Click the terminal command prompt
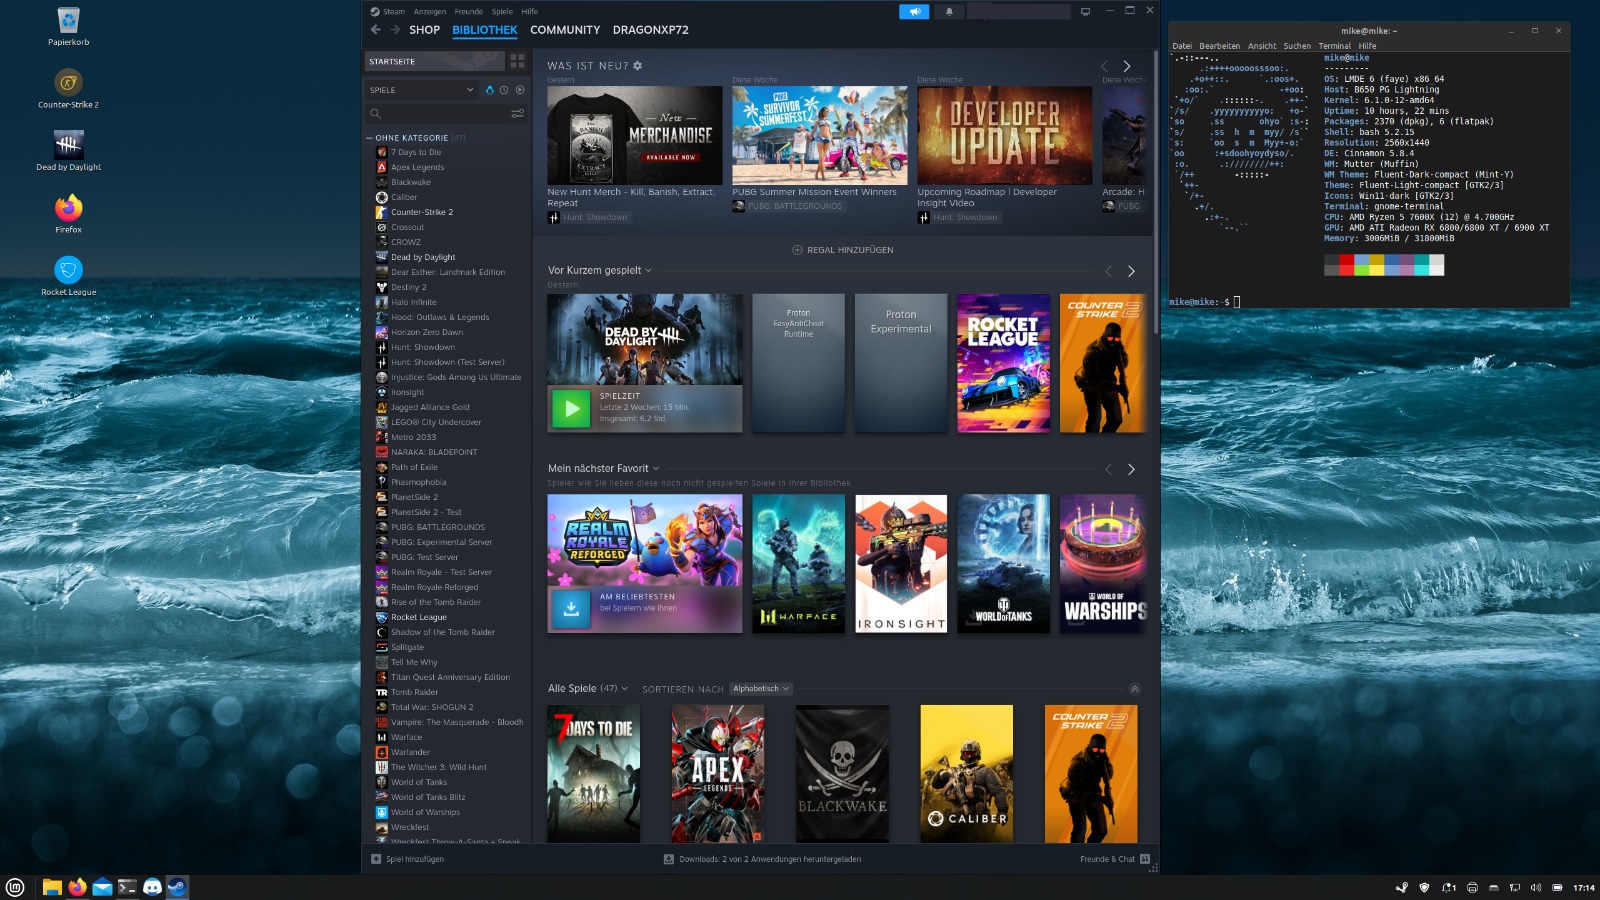This screenshot has width=1600, height=900. tap(1205, 302)
